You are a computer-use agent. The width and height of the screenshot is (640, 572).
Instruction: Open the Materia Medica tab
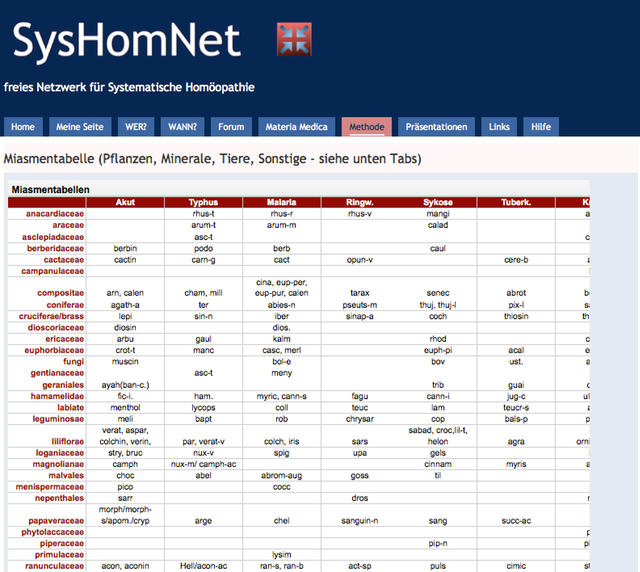tap(296, 127)
